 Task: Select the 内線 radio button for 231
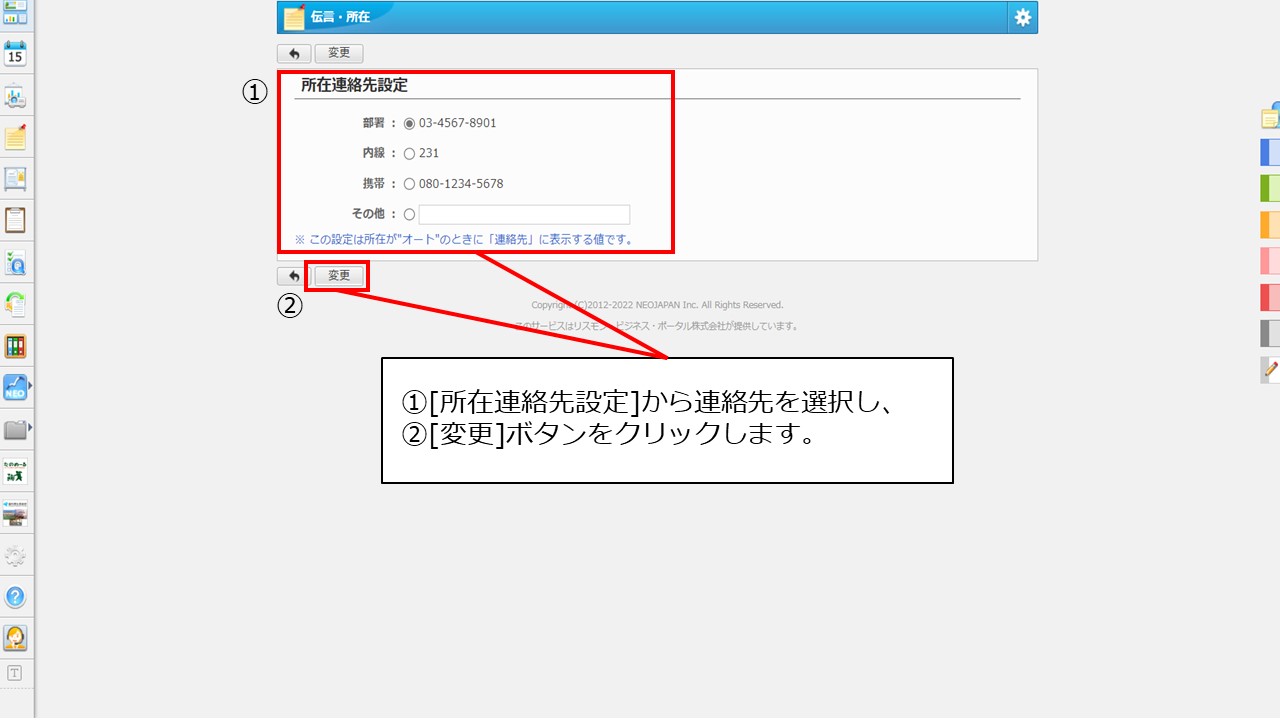(409, 152)
